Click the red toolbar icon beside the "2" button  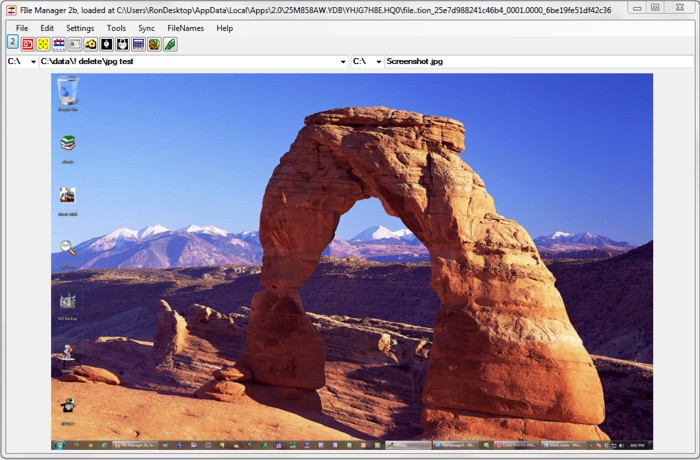(x=28, y=44)
